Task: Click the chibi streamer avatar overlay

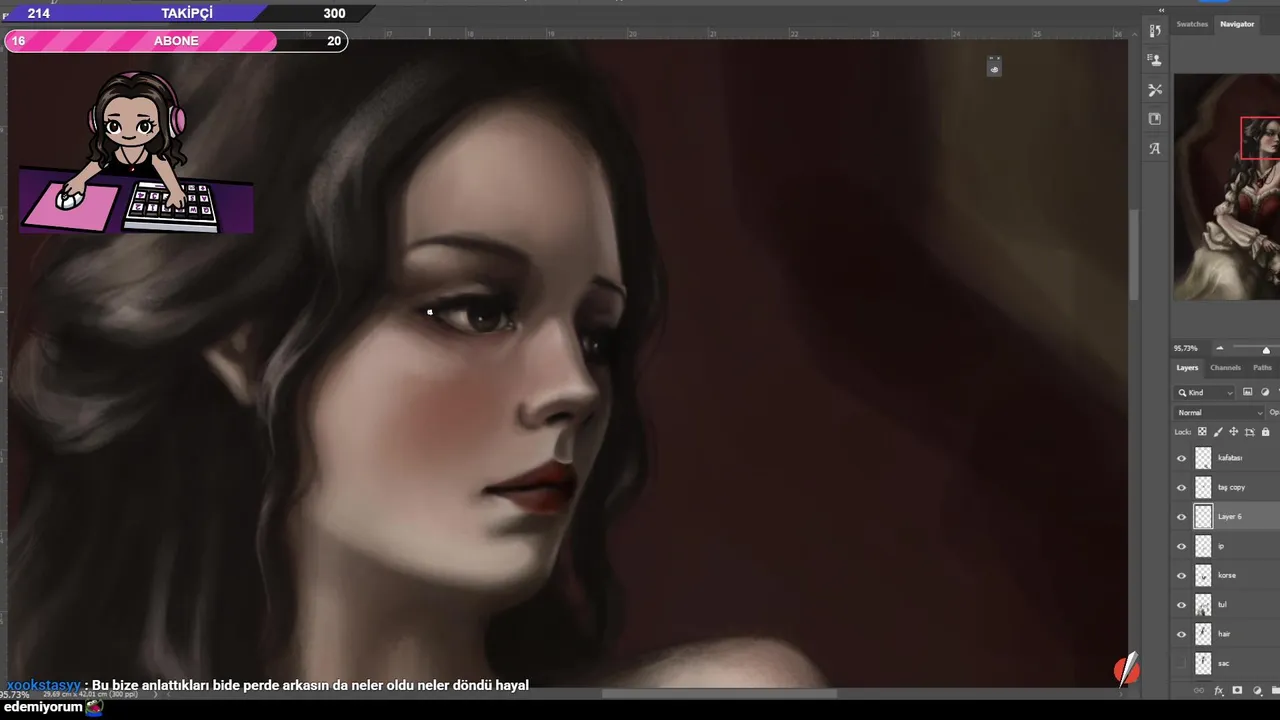Action: click(136, 152)
